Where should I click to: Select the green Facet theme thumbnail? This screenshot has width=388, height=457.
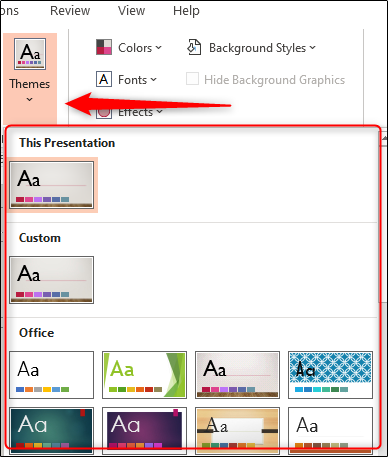144,375
